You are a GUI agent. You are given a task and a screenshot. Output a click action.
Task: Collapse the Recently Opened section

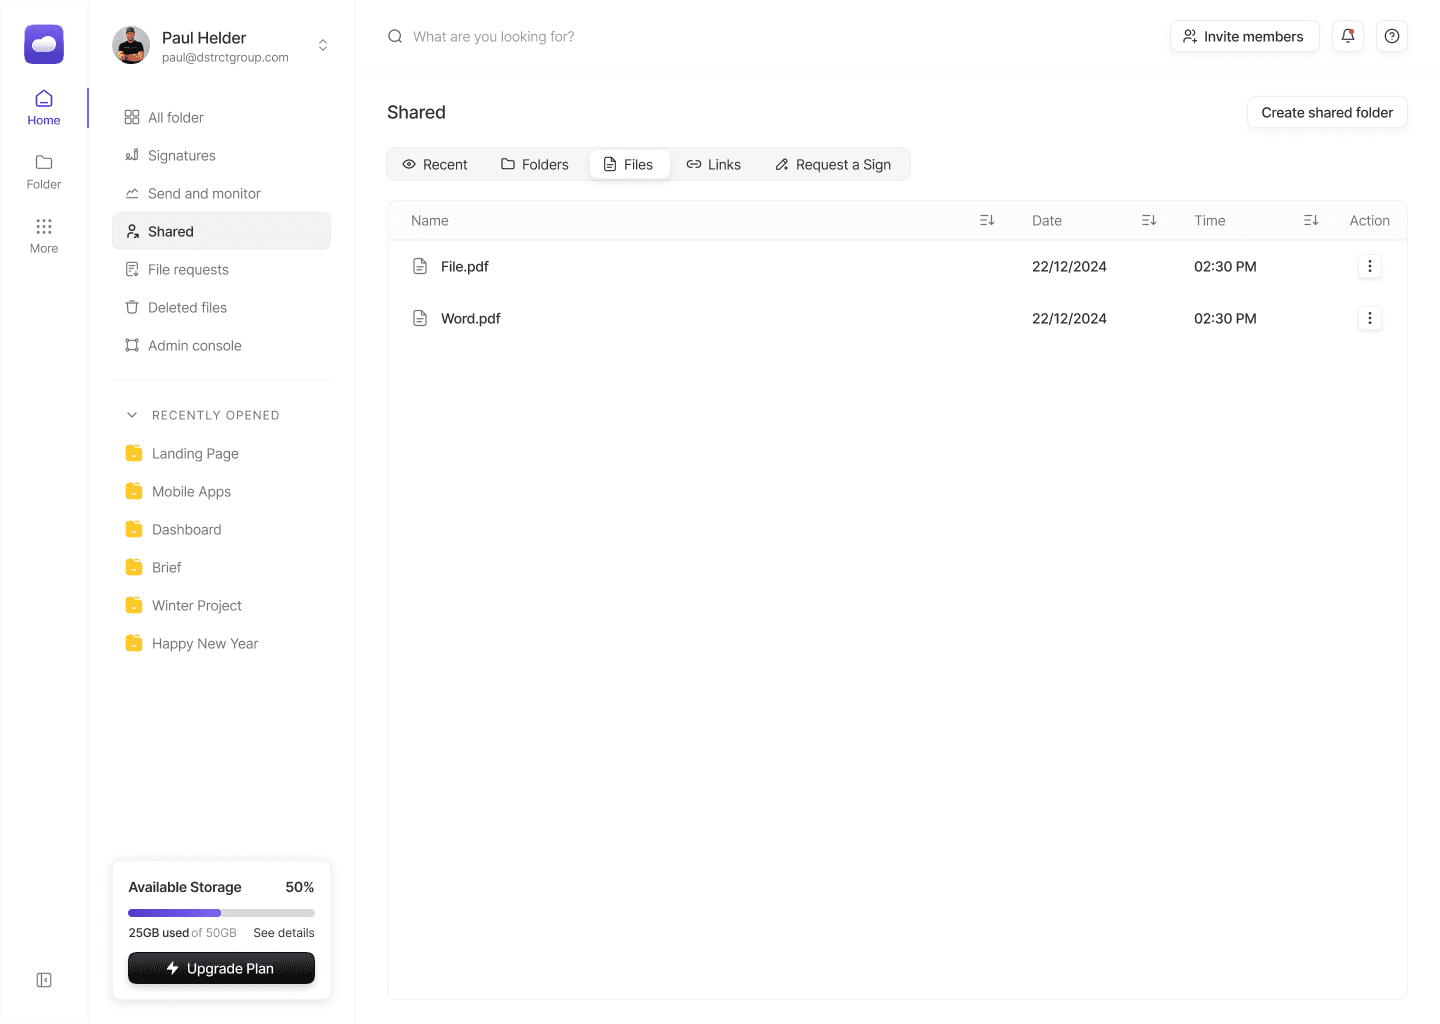(132, 415)
